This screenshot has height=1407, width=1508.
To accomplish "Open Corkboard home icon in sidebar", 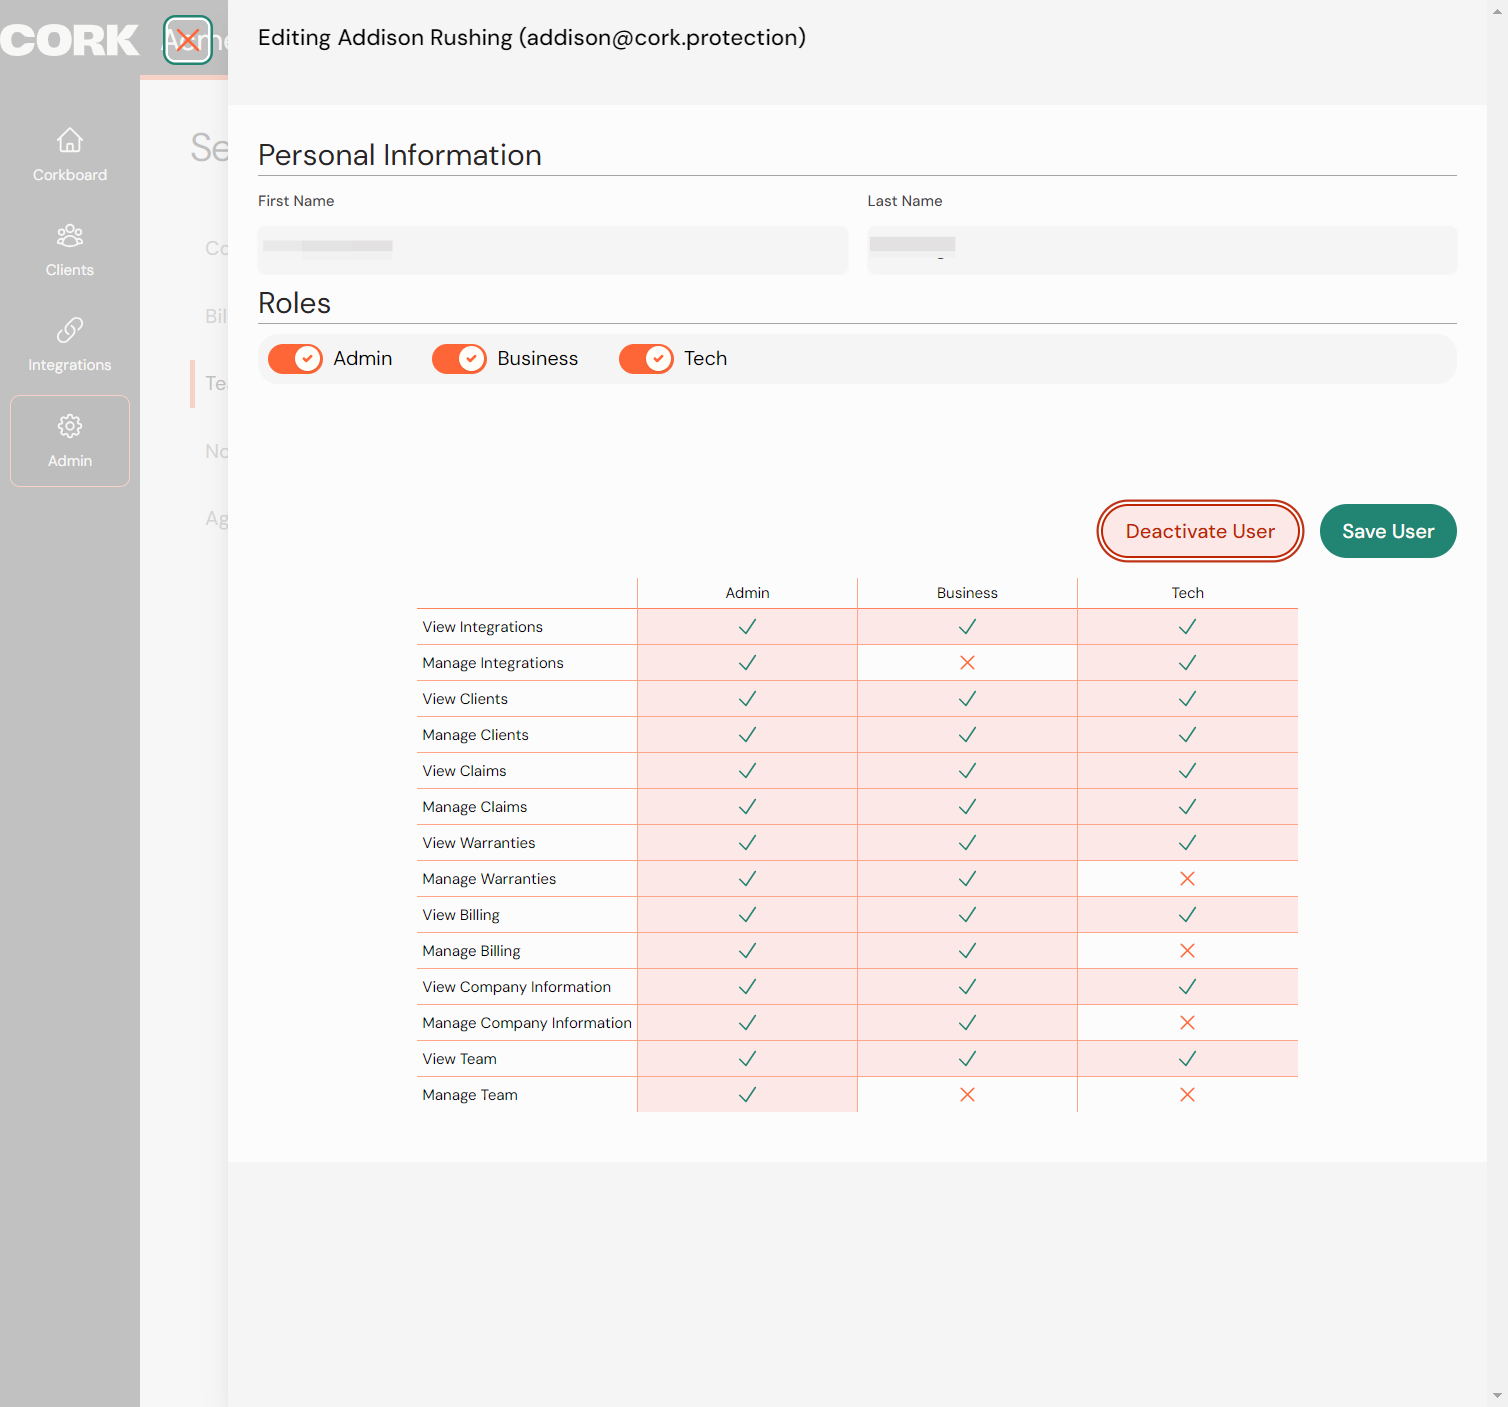I will 70,140.
